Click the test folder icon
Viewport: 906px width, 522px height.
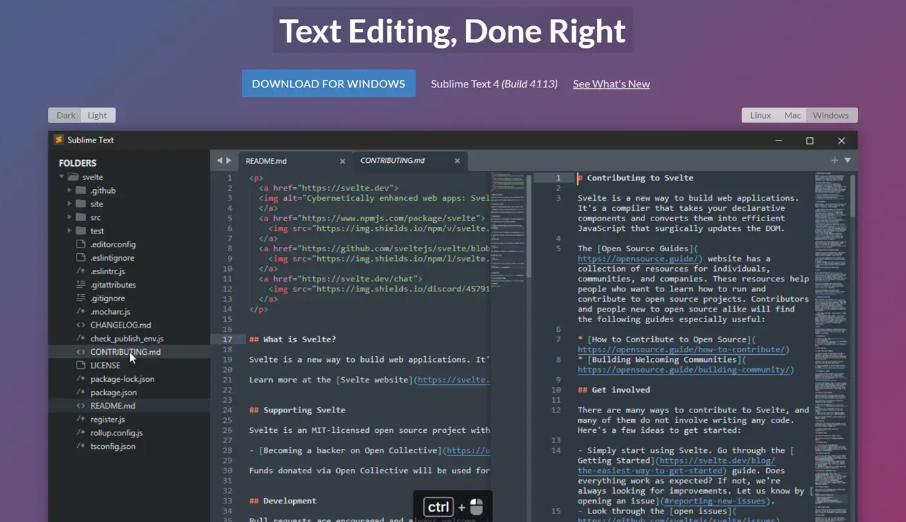[81, 230]
